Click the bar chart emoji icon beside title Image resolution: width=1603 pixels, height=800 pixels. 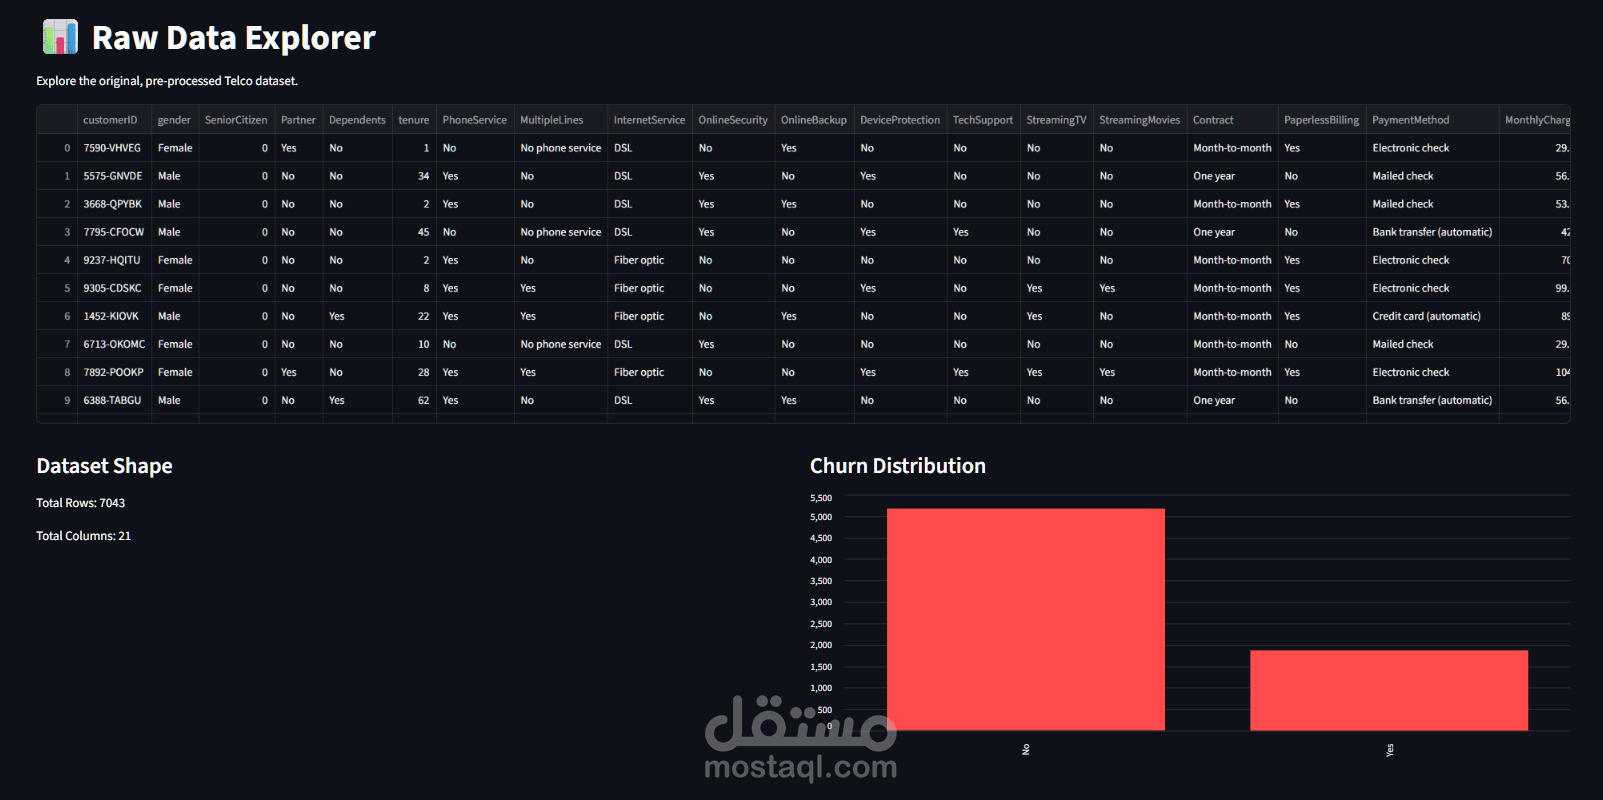tap(60, 37)
